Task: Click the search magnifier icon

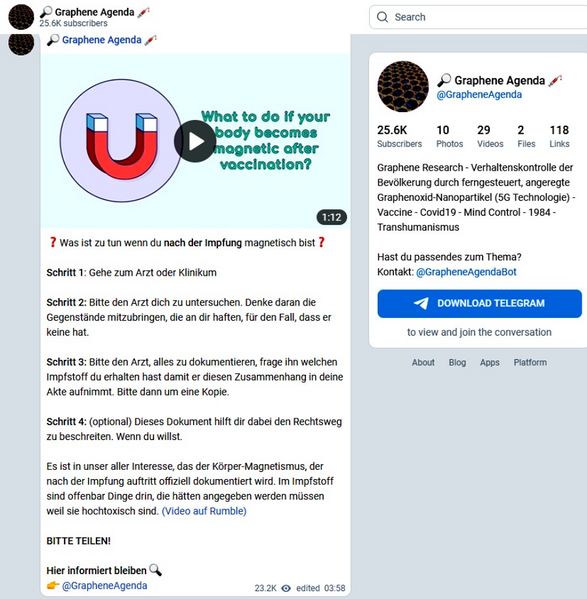Action: [382, 17]
